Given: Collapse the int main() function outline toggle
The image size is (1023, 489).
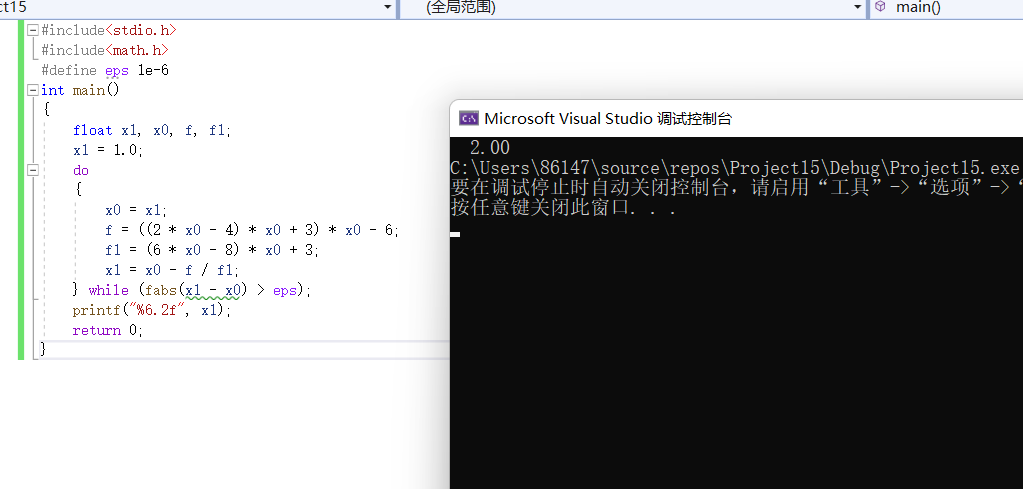Looking at the screenshot, I should tap(33, 90).
